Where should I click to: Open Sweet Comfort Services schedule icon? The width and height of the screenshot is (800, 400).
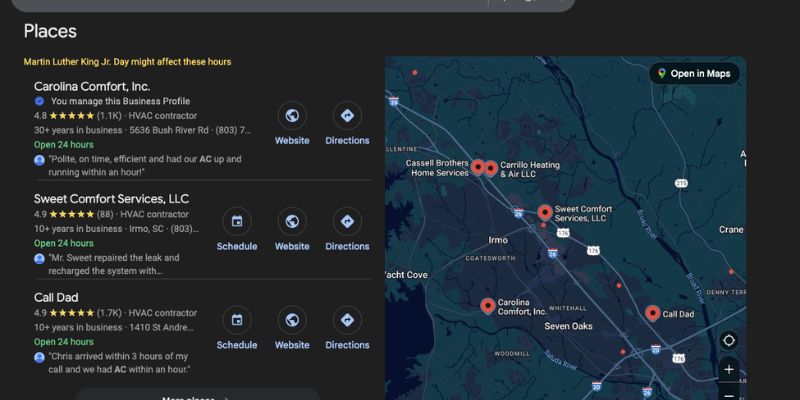pyautogui.click(x=237, y=221)
